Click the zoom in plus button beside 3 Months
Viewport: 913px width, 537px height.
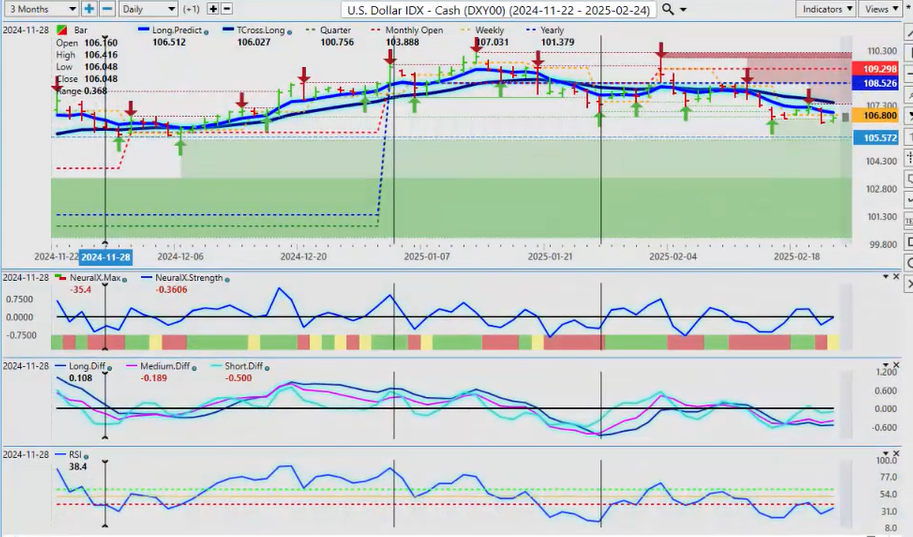click(x=89, y=9)
